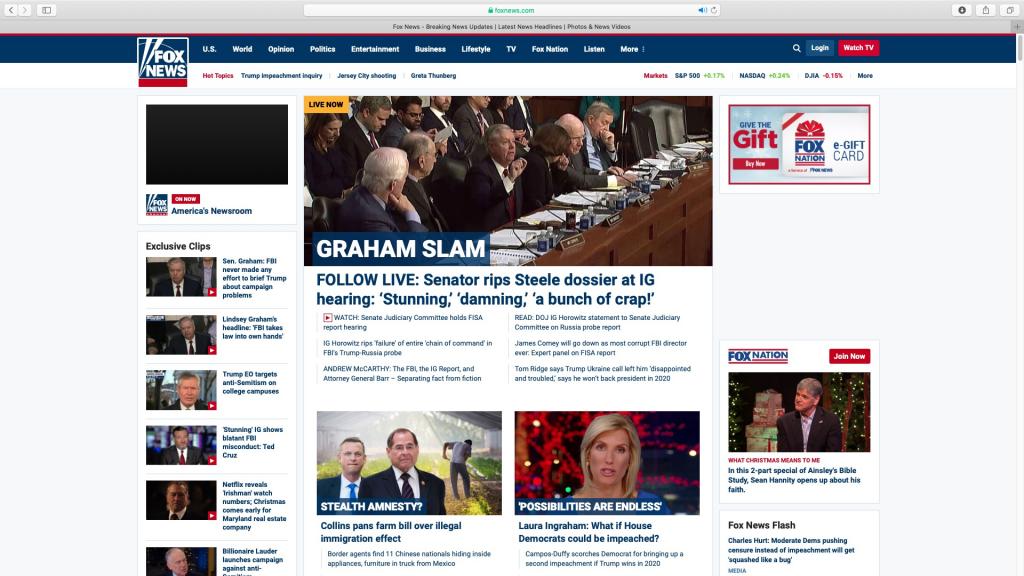Mute the tab audio speaker icon
This screenshot has height=576, width=1024.
click(x=702, y=10)
